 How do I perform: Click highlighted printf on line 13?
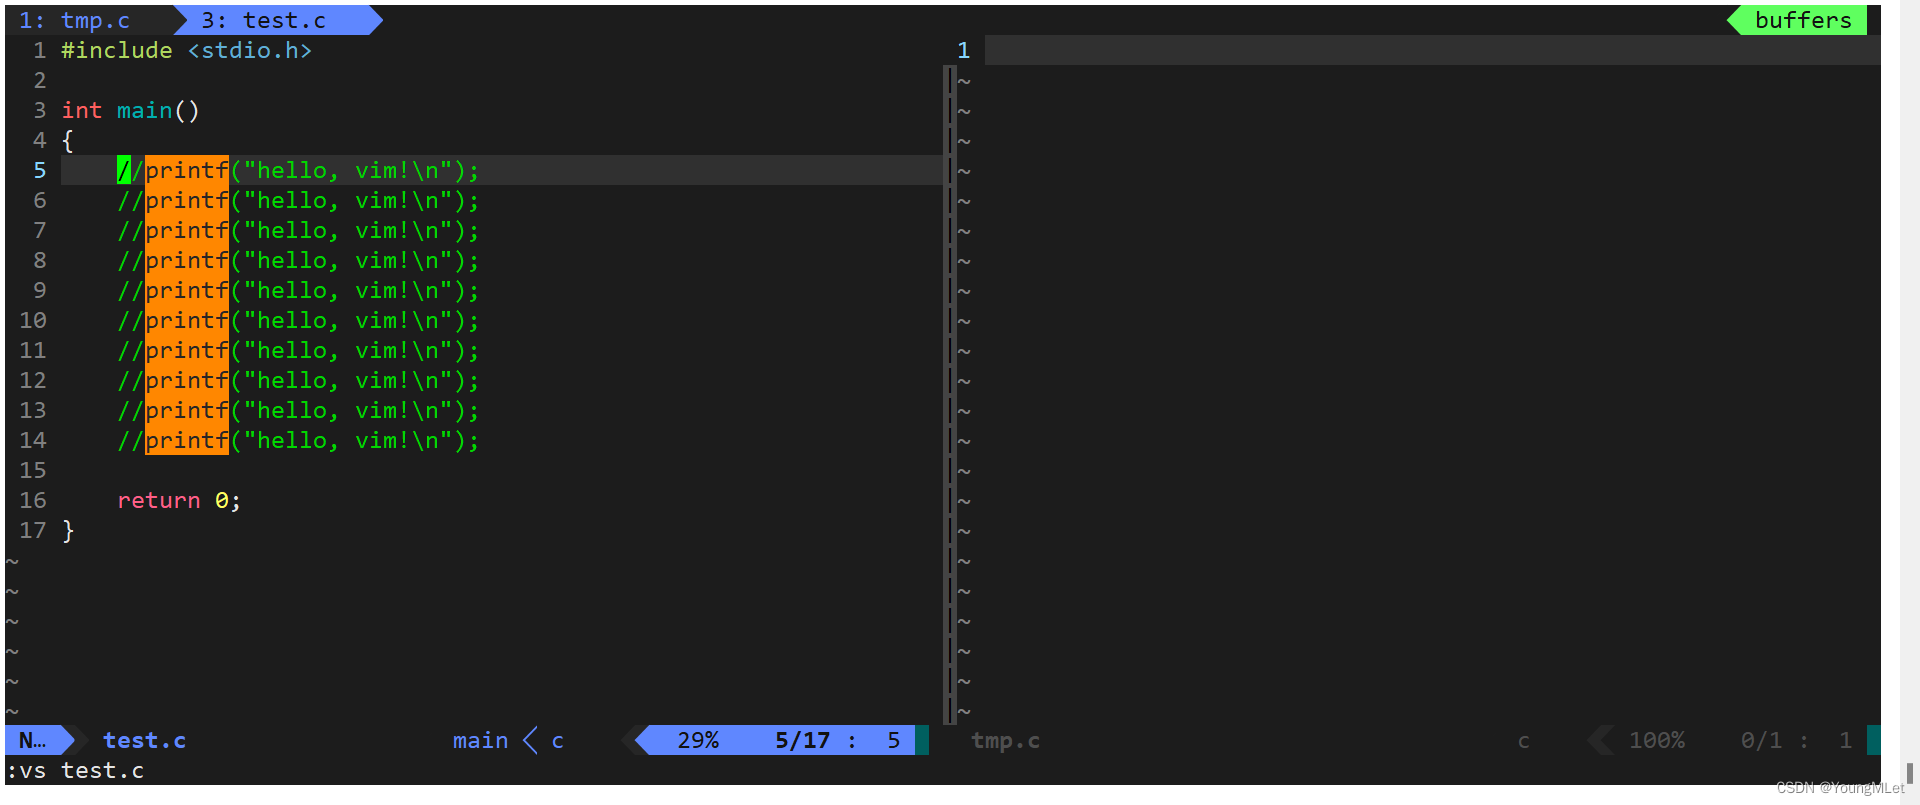pyautogui.click(x=187, y=410)
